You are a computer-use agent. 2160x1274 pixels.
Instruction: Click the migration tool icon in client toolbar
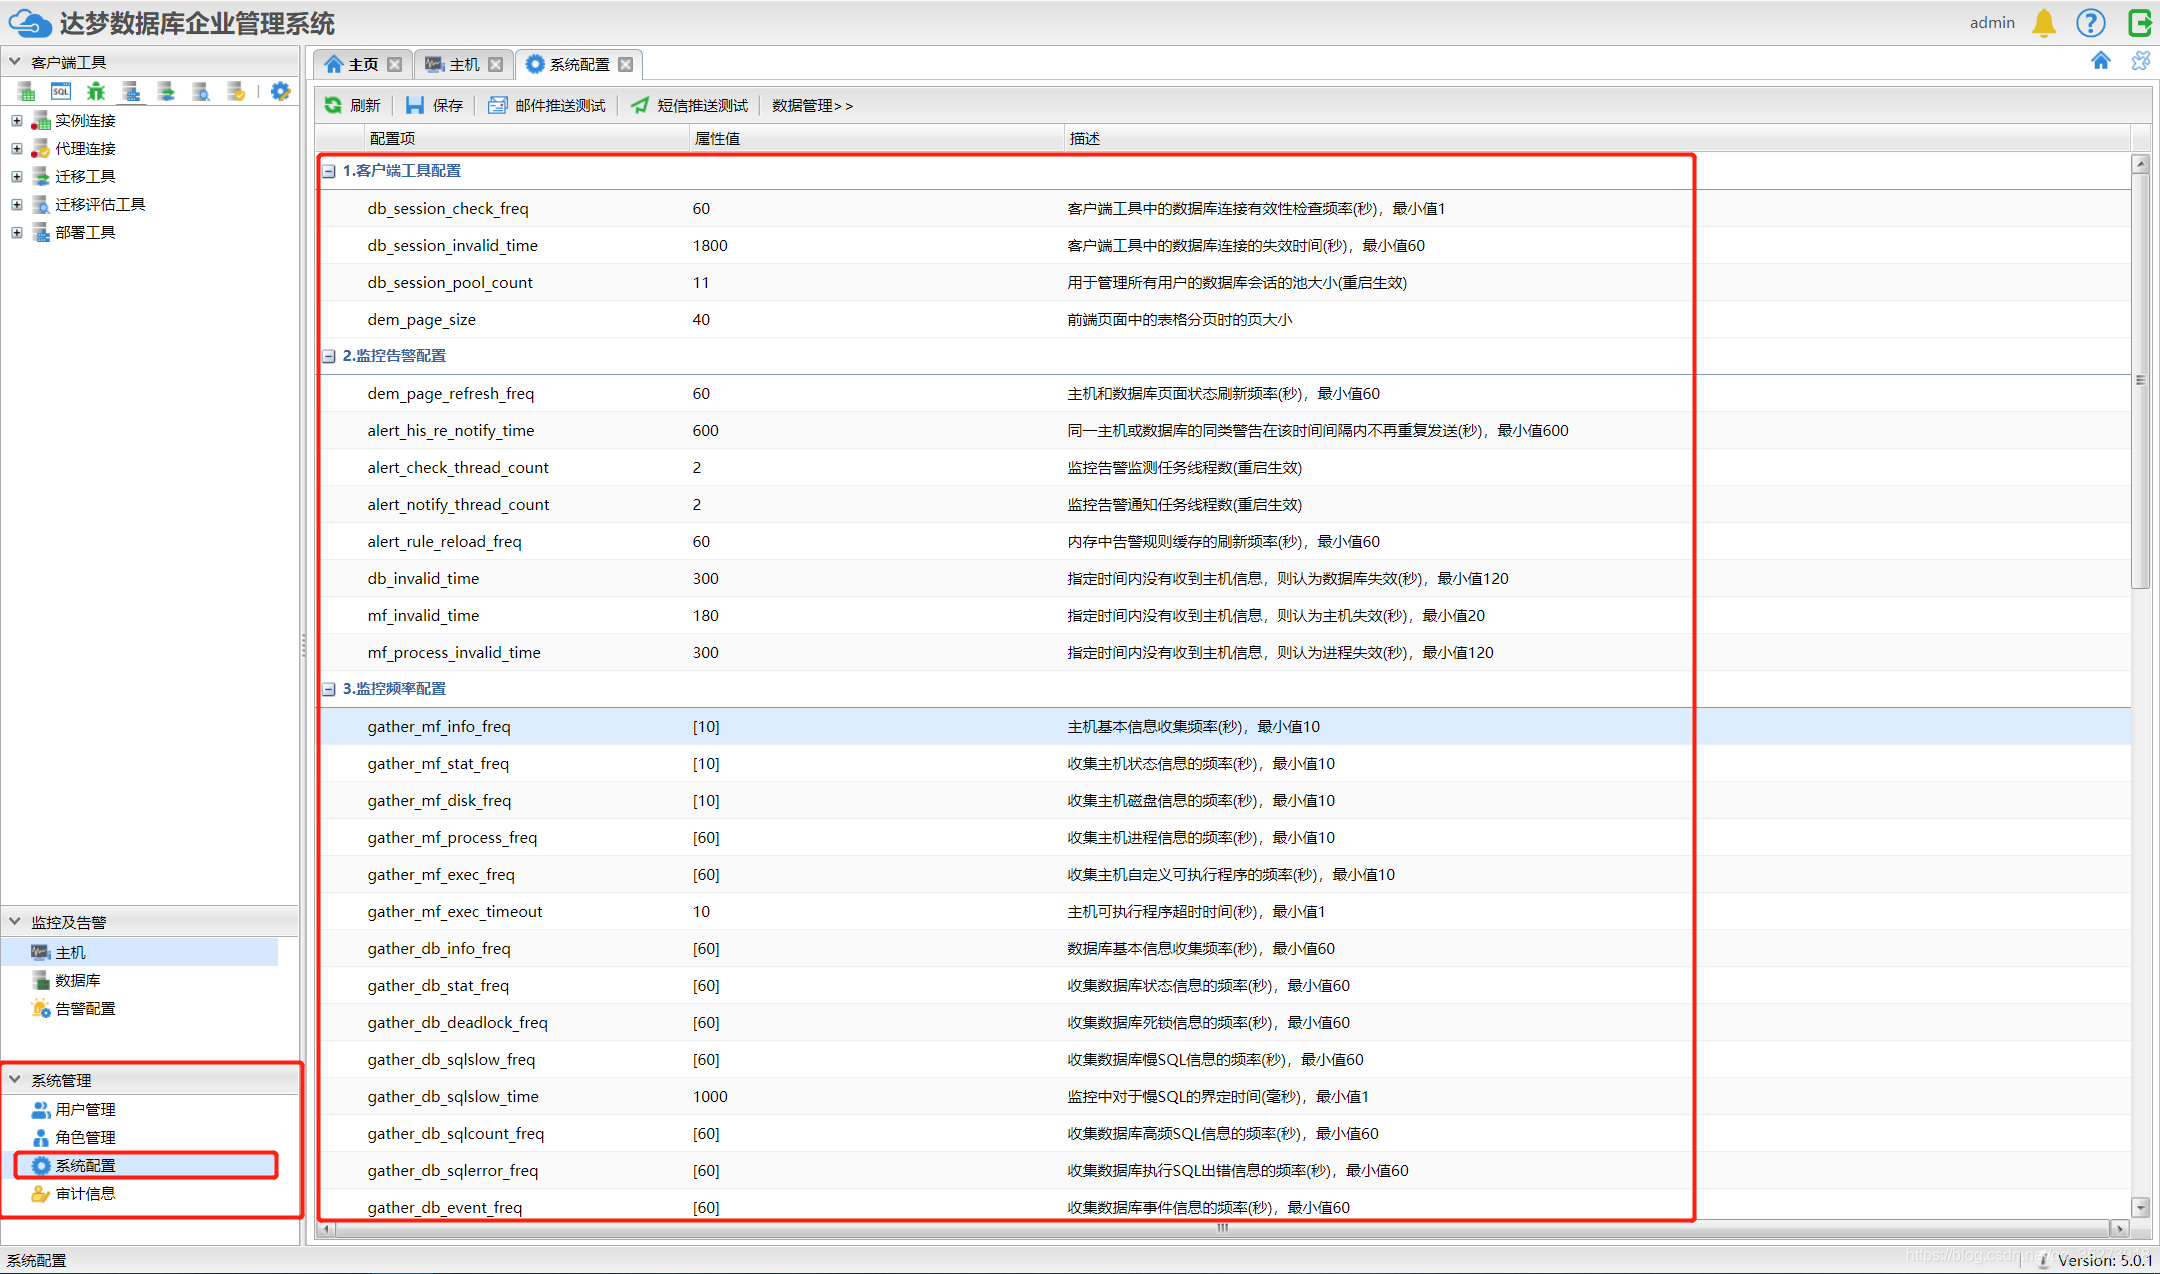[166, 92]
